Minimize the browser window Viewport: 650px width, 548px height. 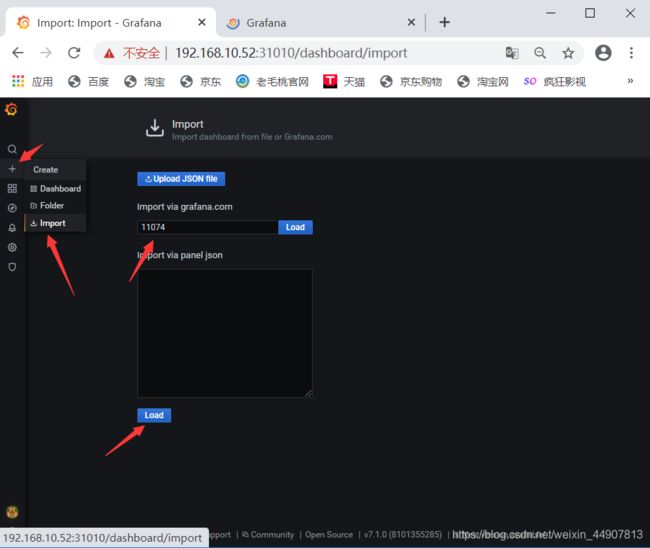(551, 13)
